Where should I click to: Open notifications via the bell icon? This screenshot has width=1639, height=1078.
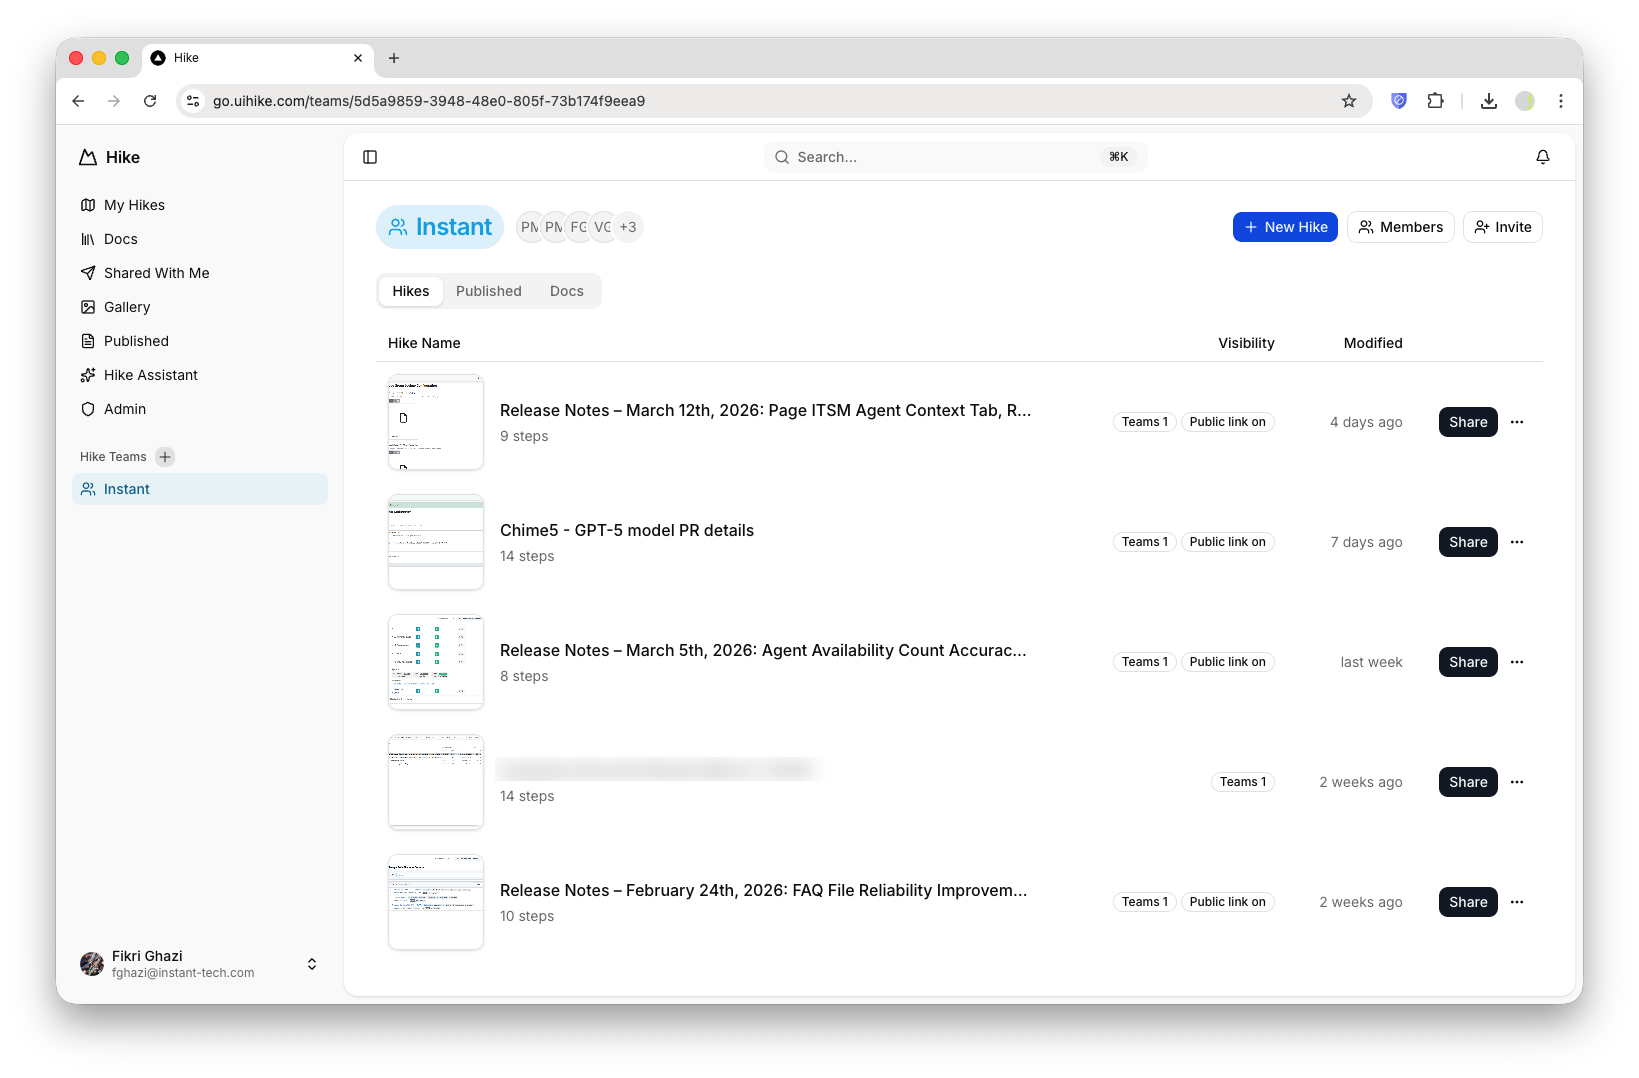pos(1542,156)
